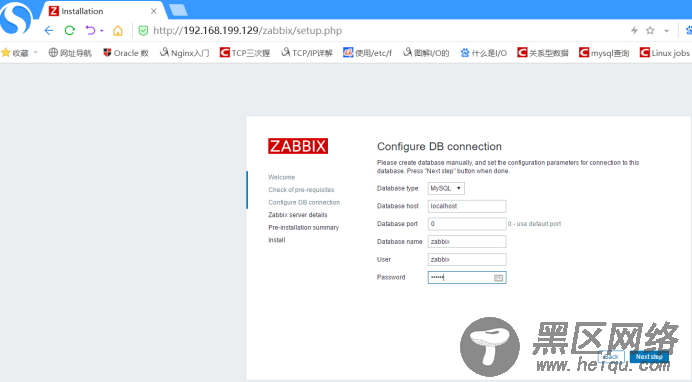
Task: Open the 网址导航 bookmark
Action: (70, 53)
